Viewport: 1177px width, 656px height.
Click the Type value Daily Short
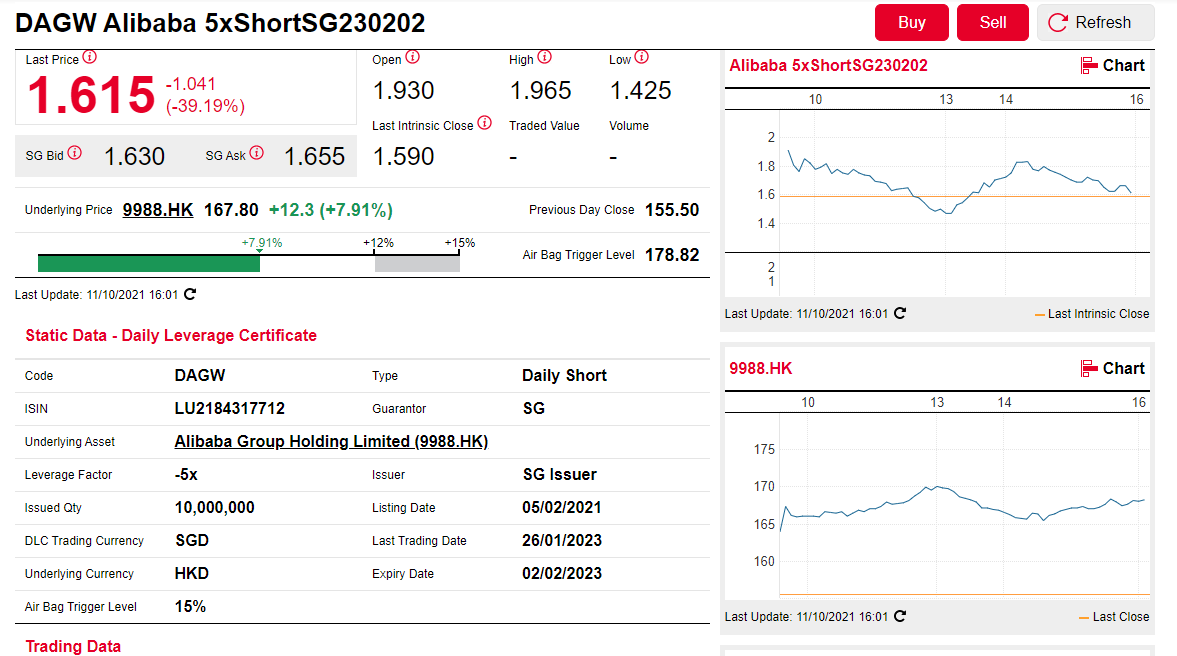point(564,375)
